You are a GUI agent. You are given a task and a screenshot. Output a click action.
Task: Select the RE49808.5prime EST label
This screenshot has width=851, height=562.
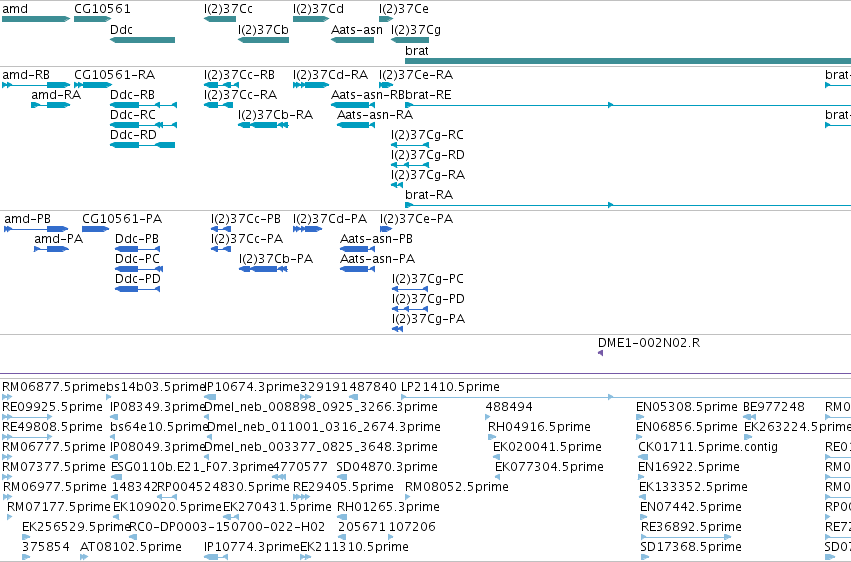tap(52, 427)
